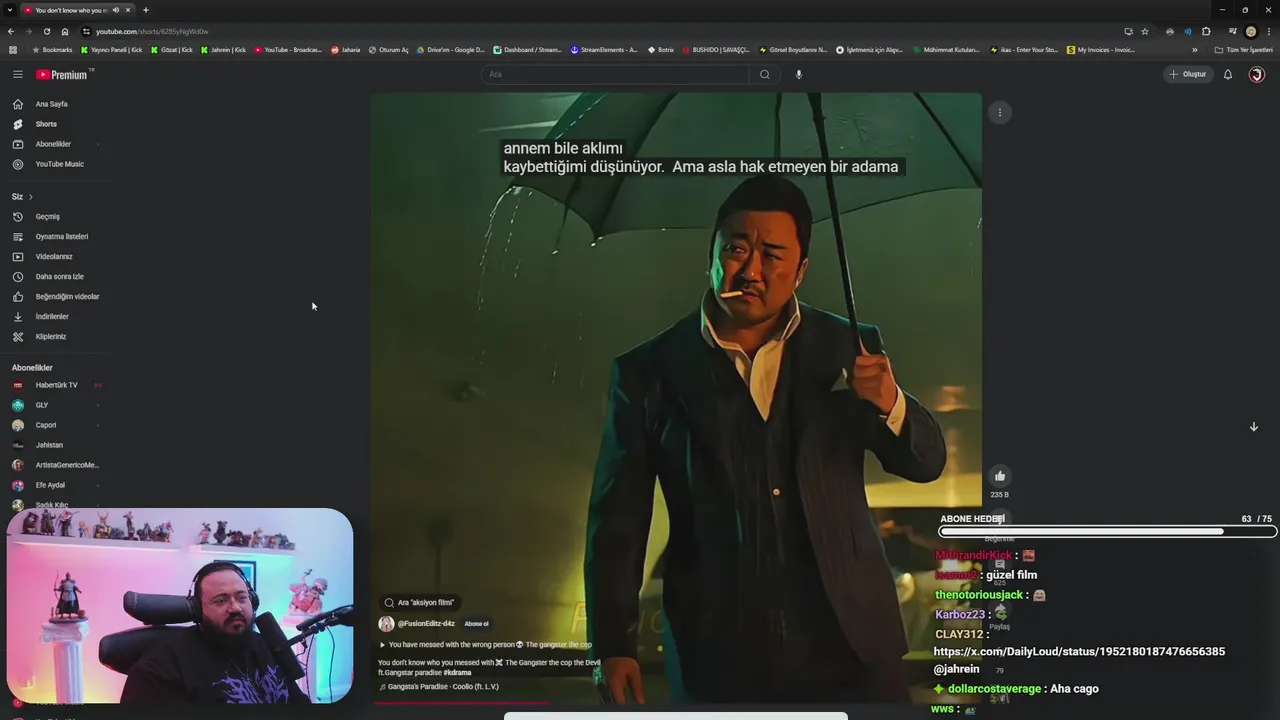Viewport: 1280px width, 720px height.
Task: Click the browser home button
Action: [65, 31]
